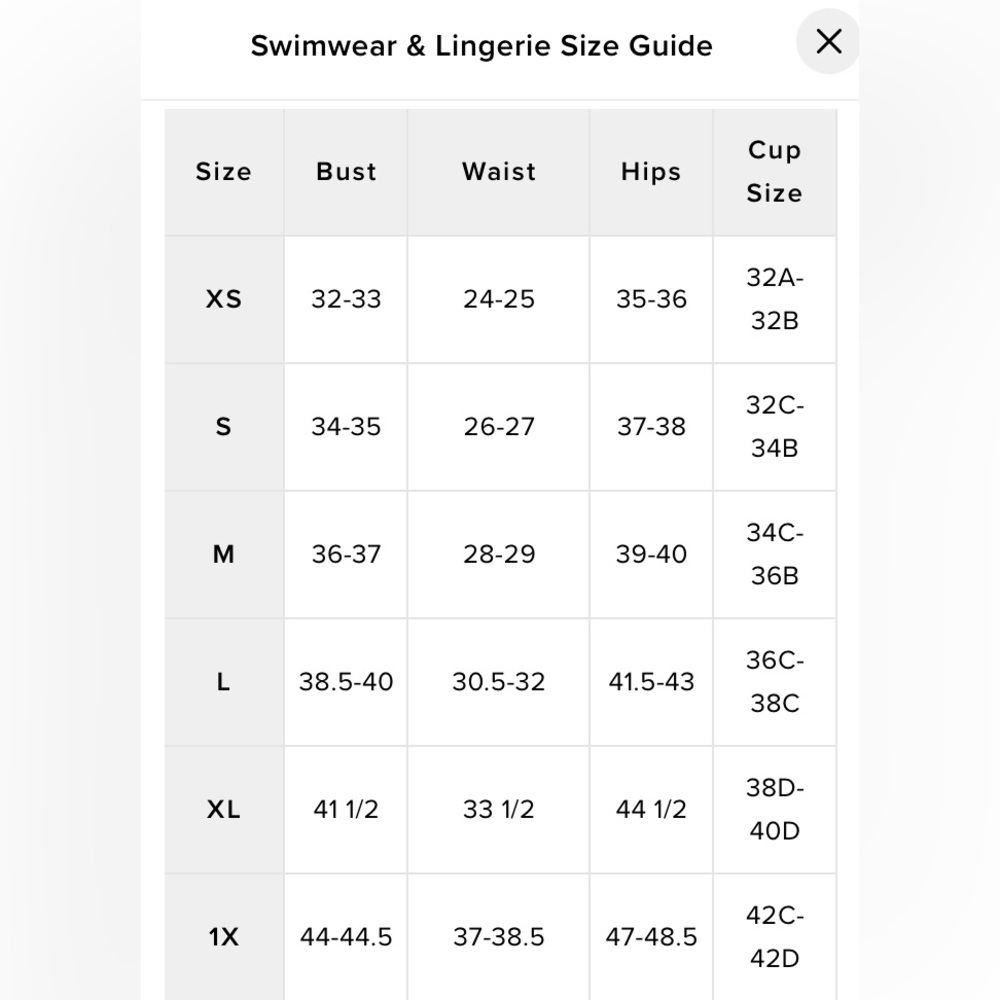Click the 42C-42D cup size cell
The image size is (1000, 1000).
(x=775, y=937)
